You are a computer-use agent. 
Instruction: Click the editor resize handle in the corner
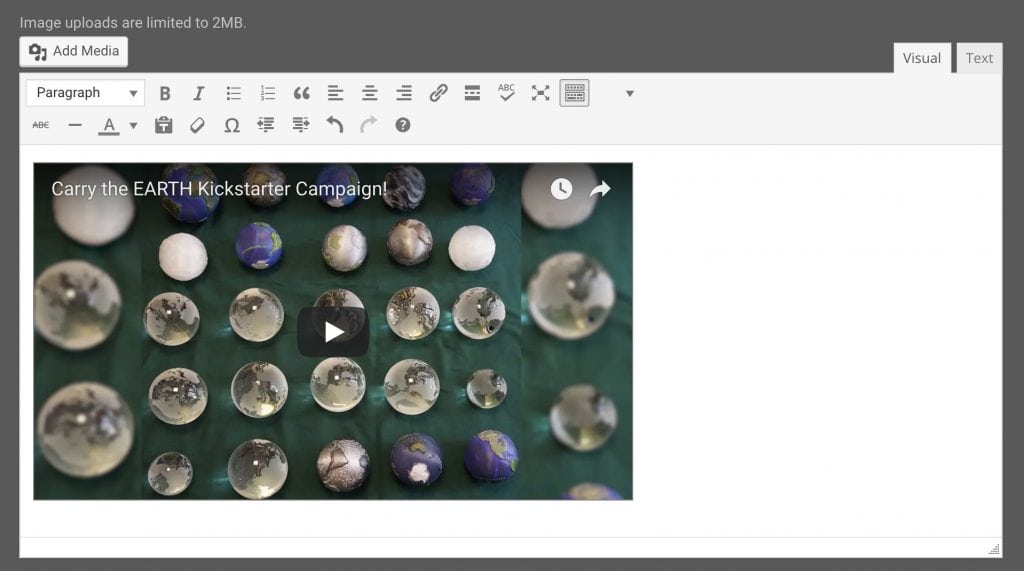click(x=994, y=549)
